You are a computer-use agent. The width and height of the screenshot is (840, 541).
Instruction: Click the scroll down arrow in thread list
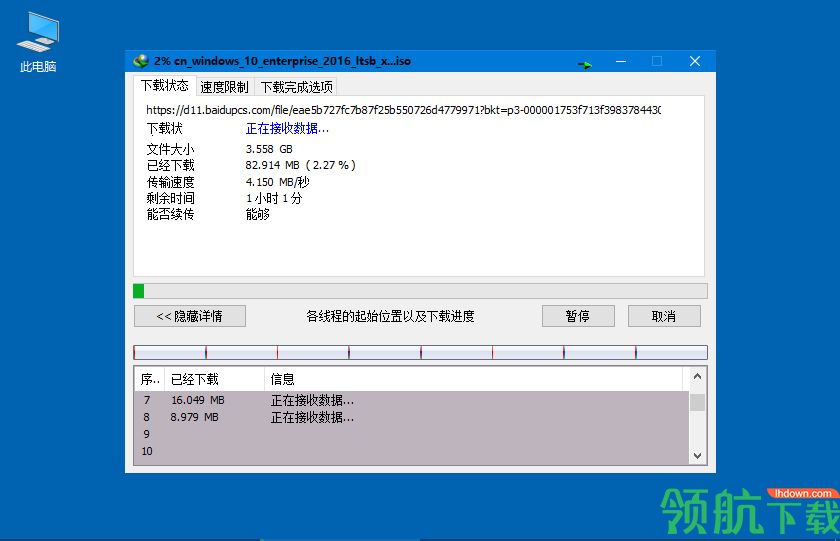pyautogui.click(x=697, y=456)
